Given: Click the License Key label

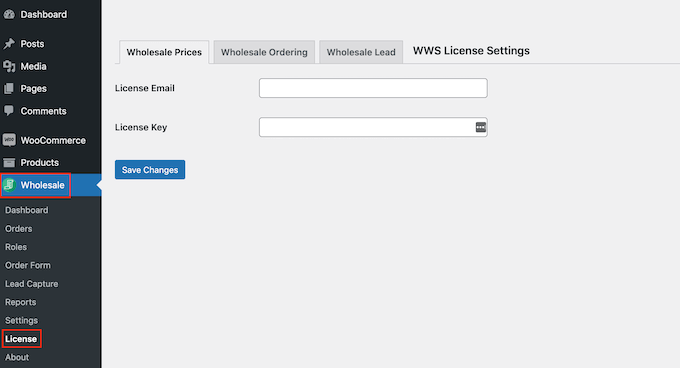Looking at the screenshot, I should [x=141, y=127].
